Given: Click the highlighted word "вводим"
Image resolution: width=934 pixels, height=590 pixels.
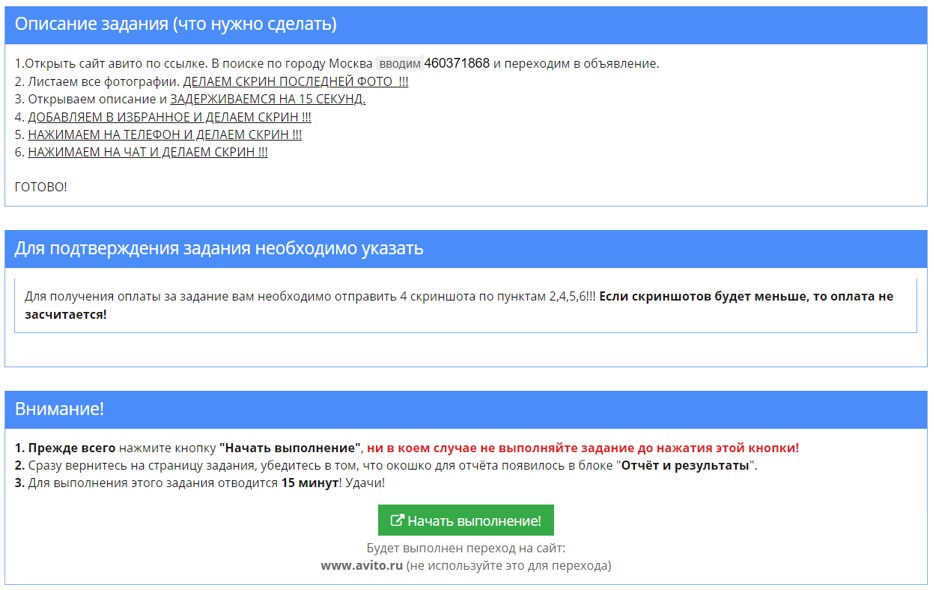Looking at the screenshot, I should coord(400,63).
